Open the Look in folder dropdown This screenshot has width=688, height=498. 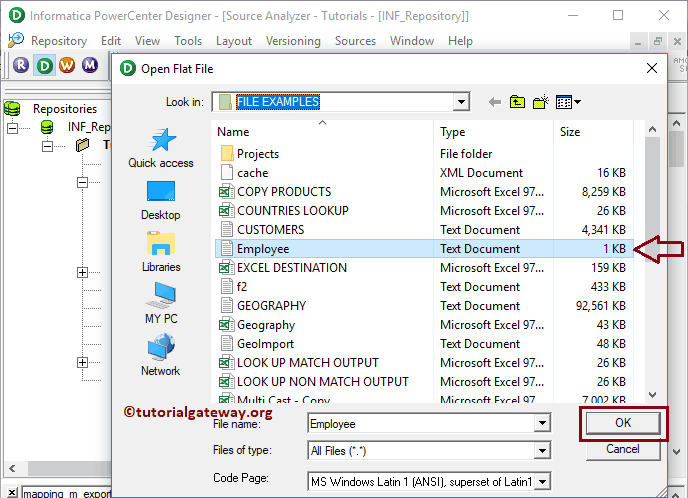(461, 102)
